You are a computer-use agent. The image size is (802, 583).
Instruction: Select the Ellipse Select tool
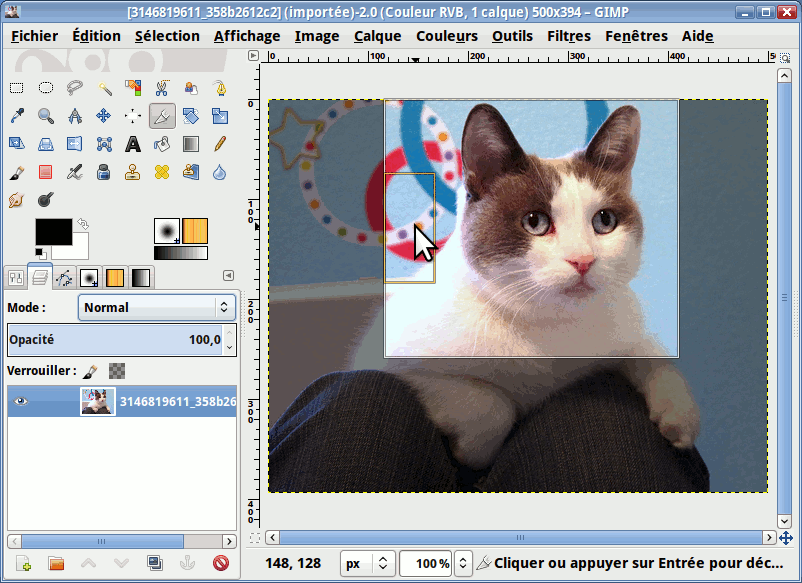(46, 88)
